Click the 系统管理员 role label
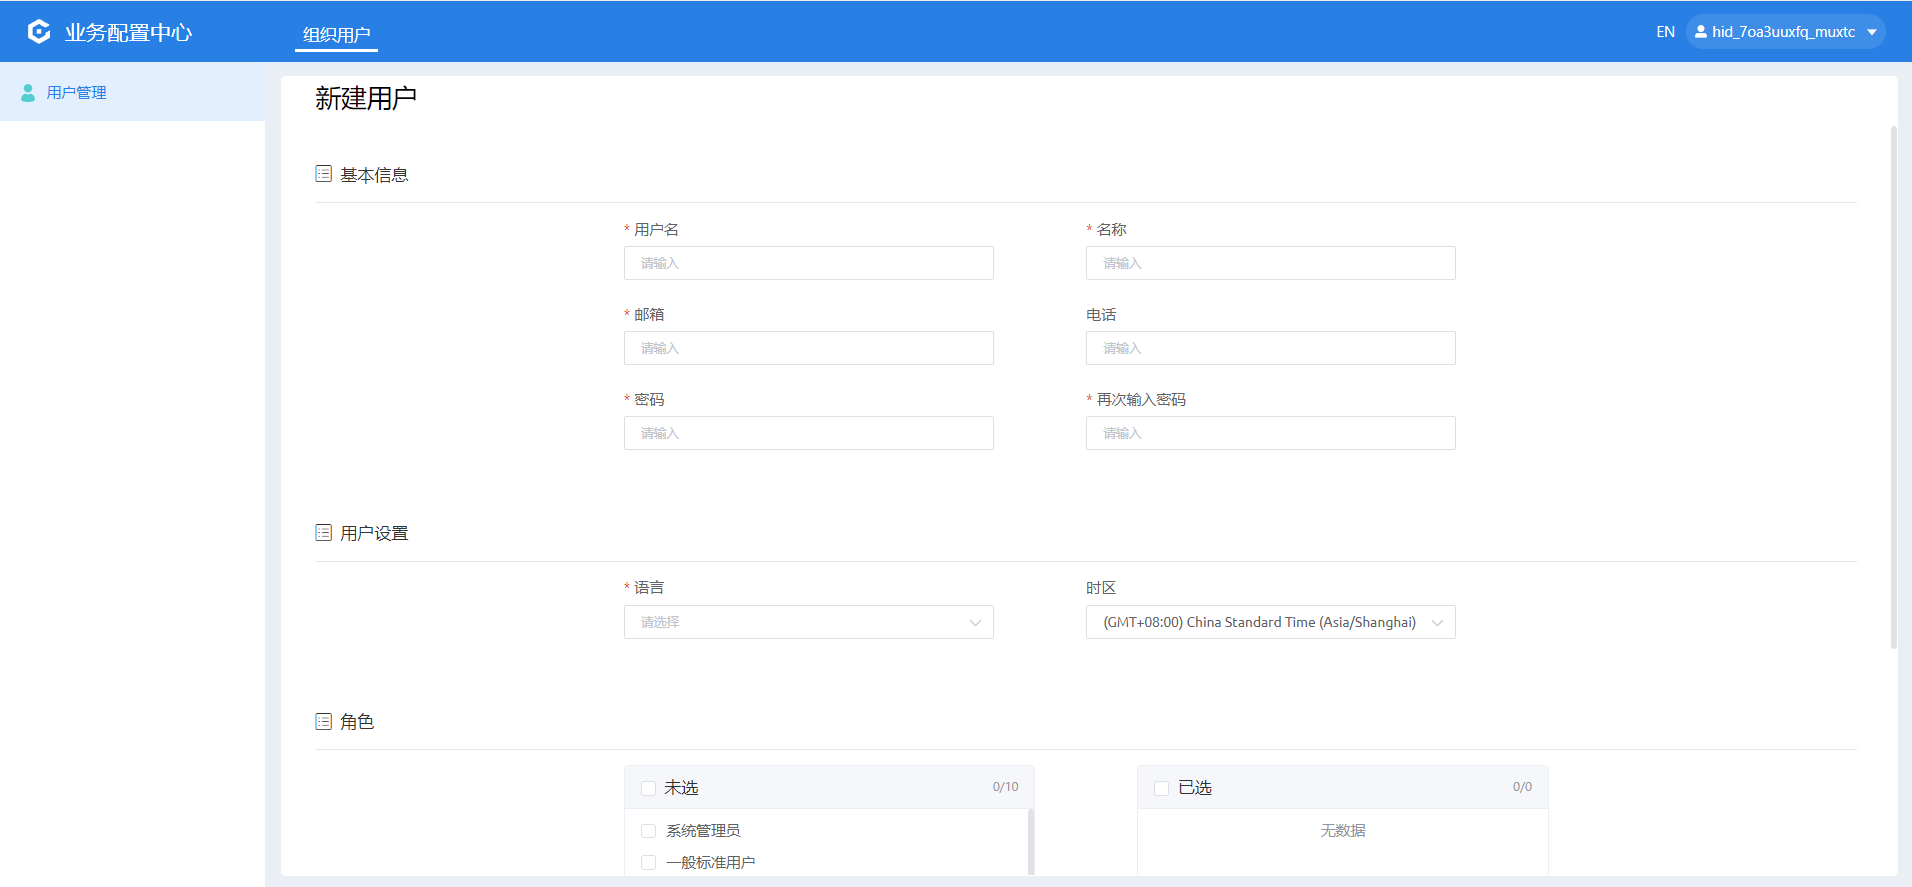This screenshot has width=1912, height=887. (703, 831)
